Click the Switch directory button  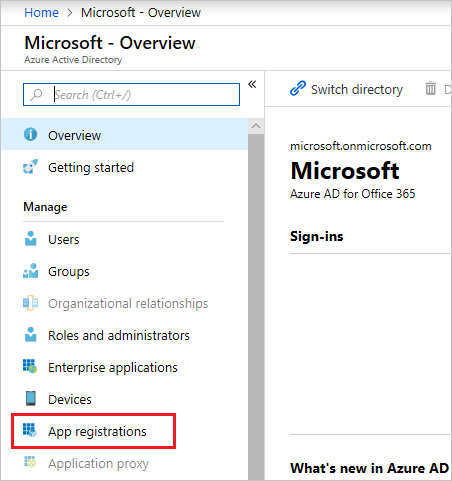(346, 89)
